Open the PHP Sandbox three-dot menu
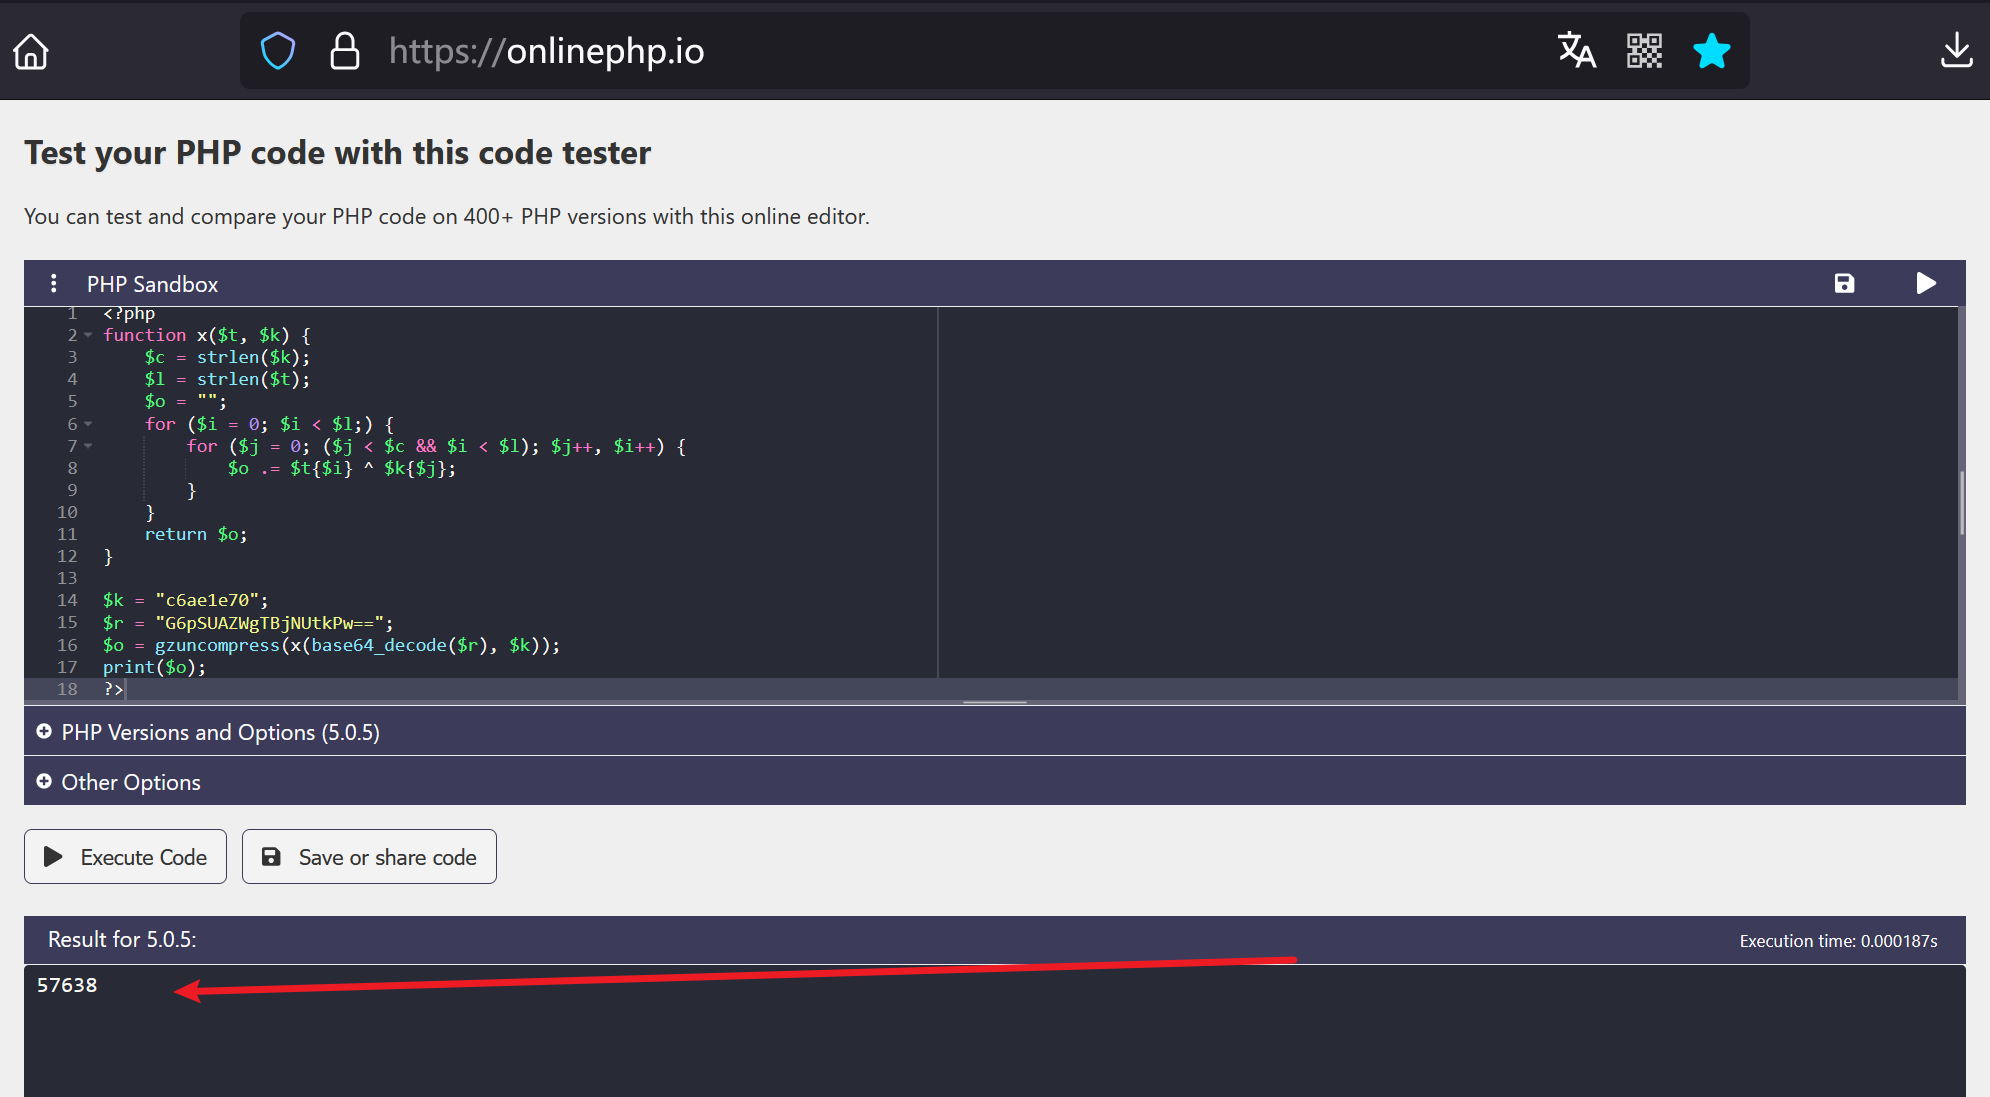This screenshot has width=1990, height=1097. point(53,284)
